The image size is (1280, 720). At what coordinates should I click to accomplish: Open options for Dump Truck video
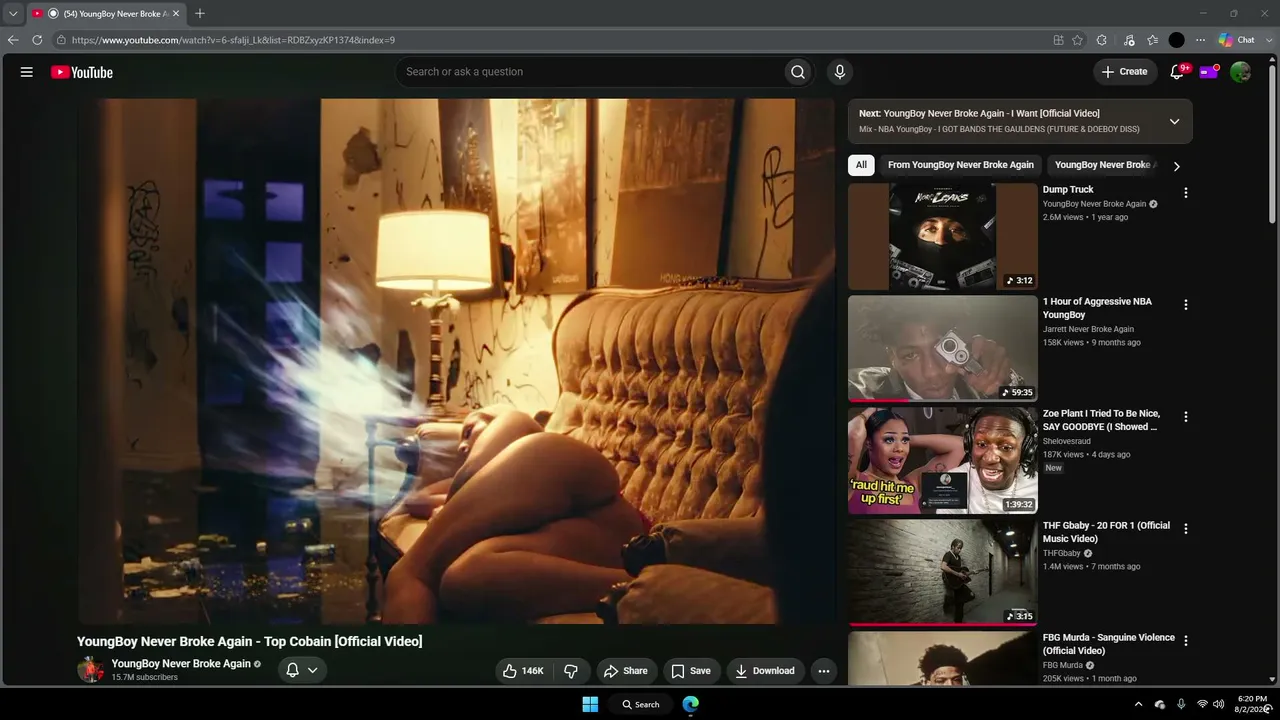[1186, 193]
